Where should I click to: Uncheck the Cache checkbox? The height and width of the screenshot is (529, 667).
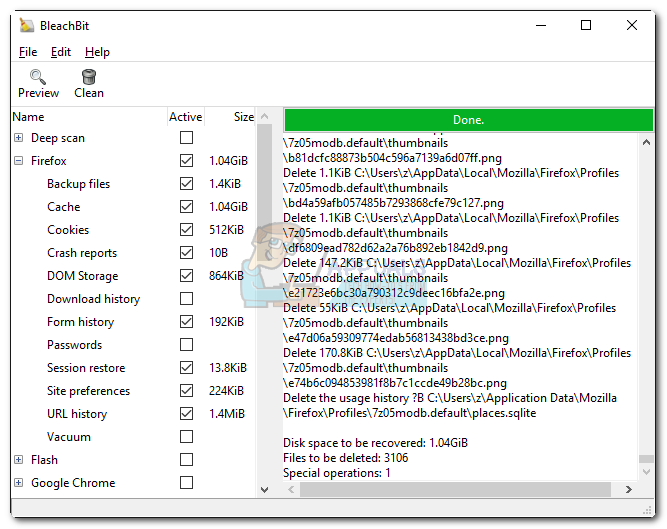click(186, 207)
